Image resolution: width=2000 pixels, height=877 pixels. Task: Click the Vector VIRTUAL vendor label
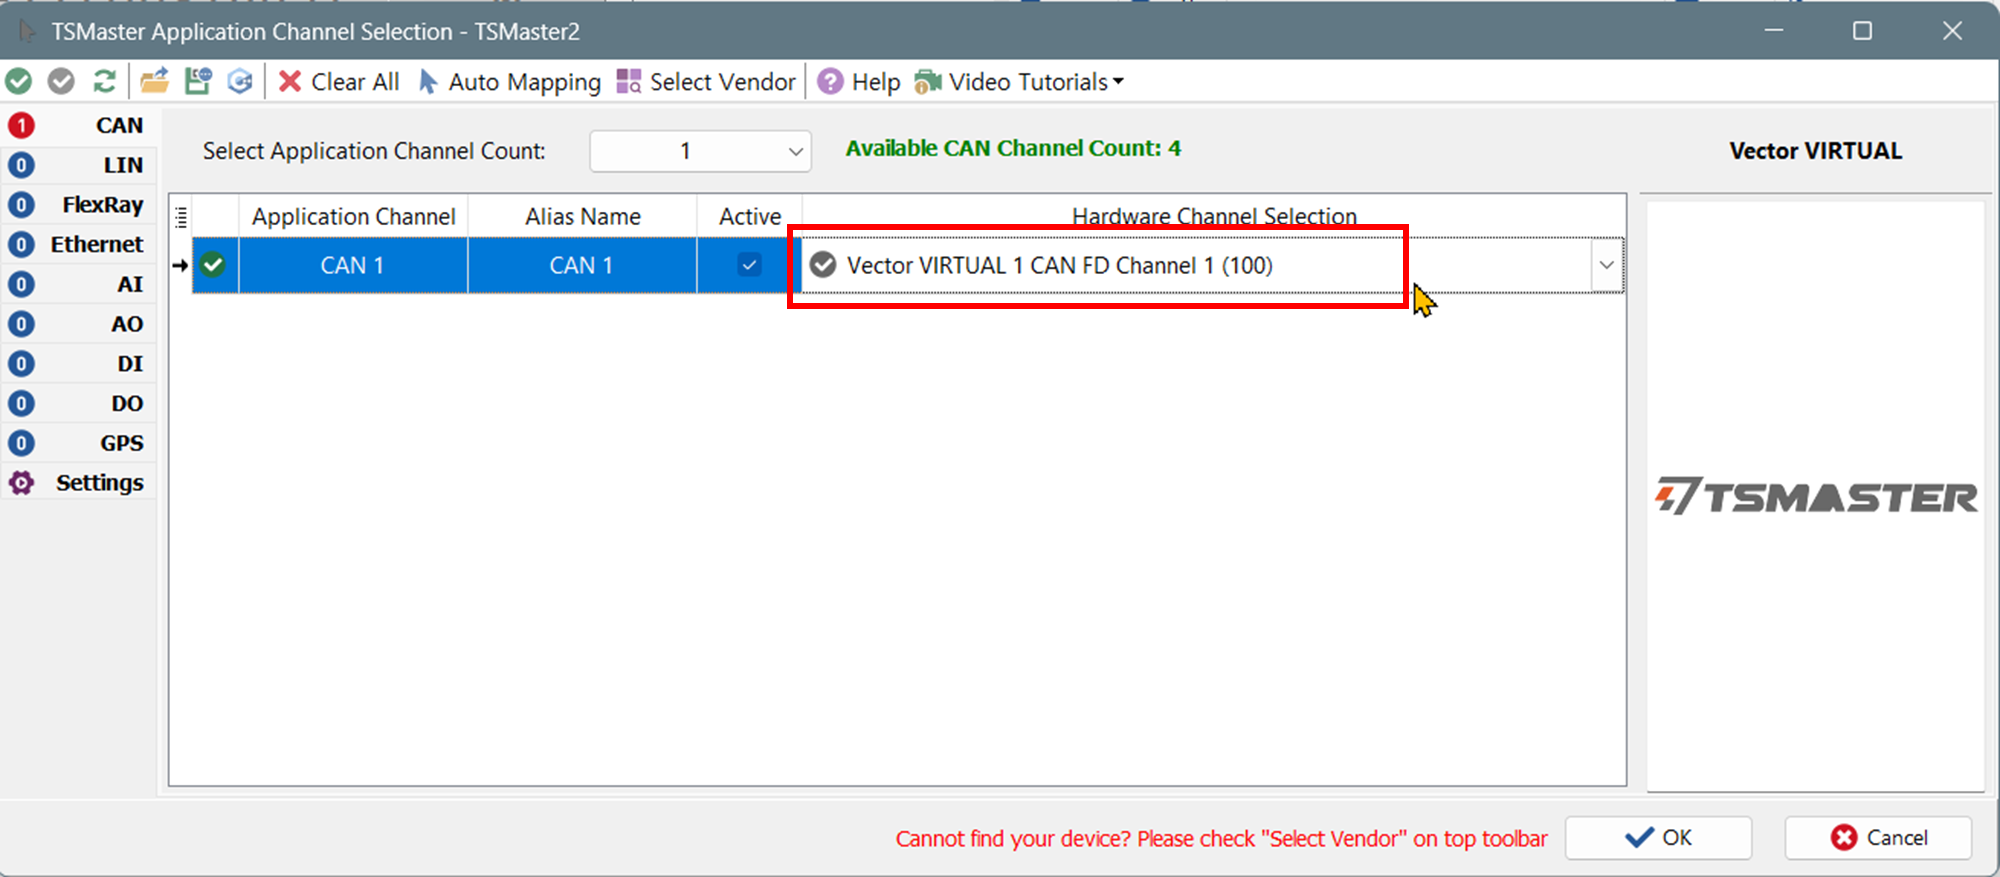(x=1815, y=151)
